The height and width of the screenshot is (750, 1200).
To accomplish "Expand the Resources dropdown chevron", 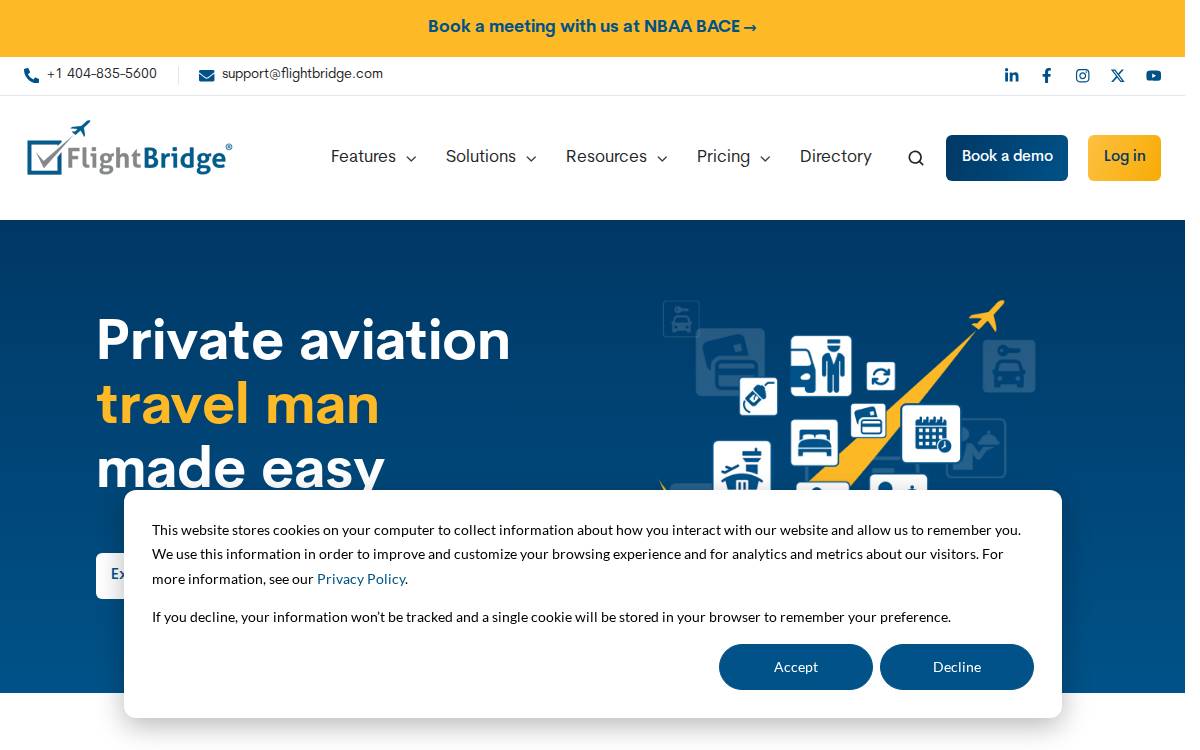I will pos(662,159).
